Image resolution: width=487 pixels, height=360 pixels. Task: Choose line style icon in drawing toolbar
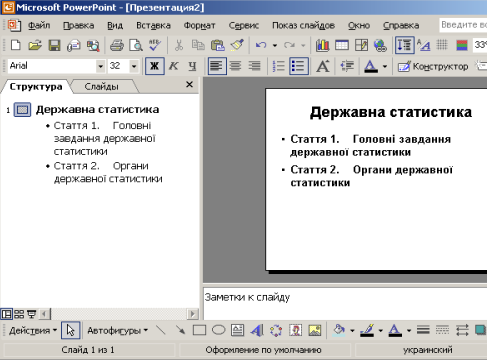click(x=423, y=330)
